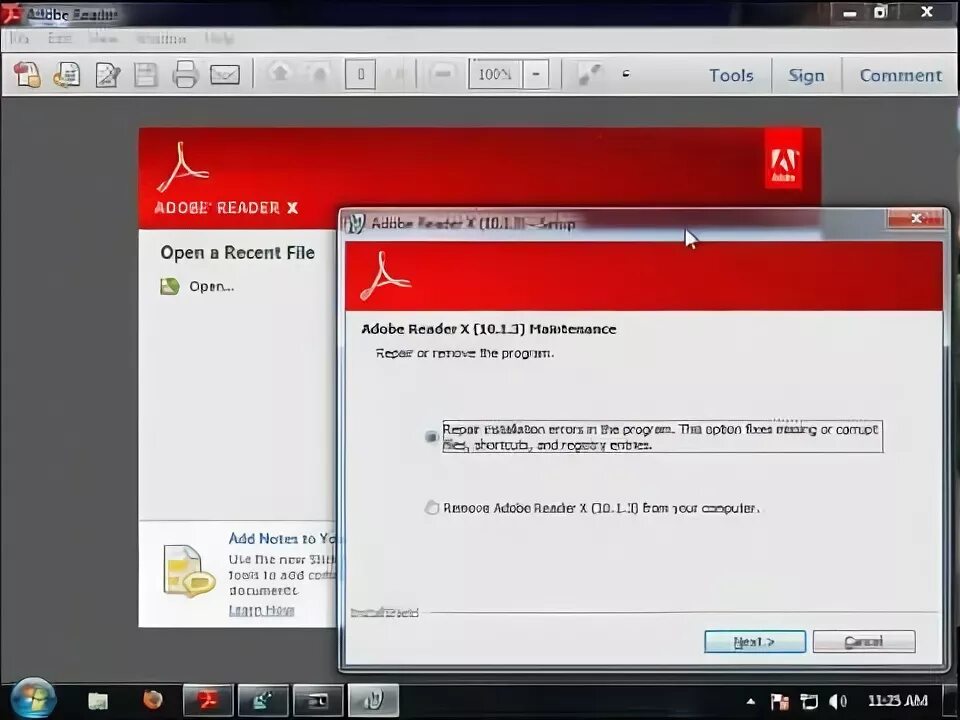Click the window-icon taskbar button beside the installer

[x=318, y=700]
